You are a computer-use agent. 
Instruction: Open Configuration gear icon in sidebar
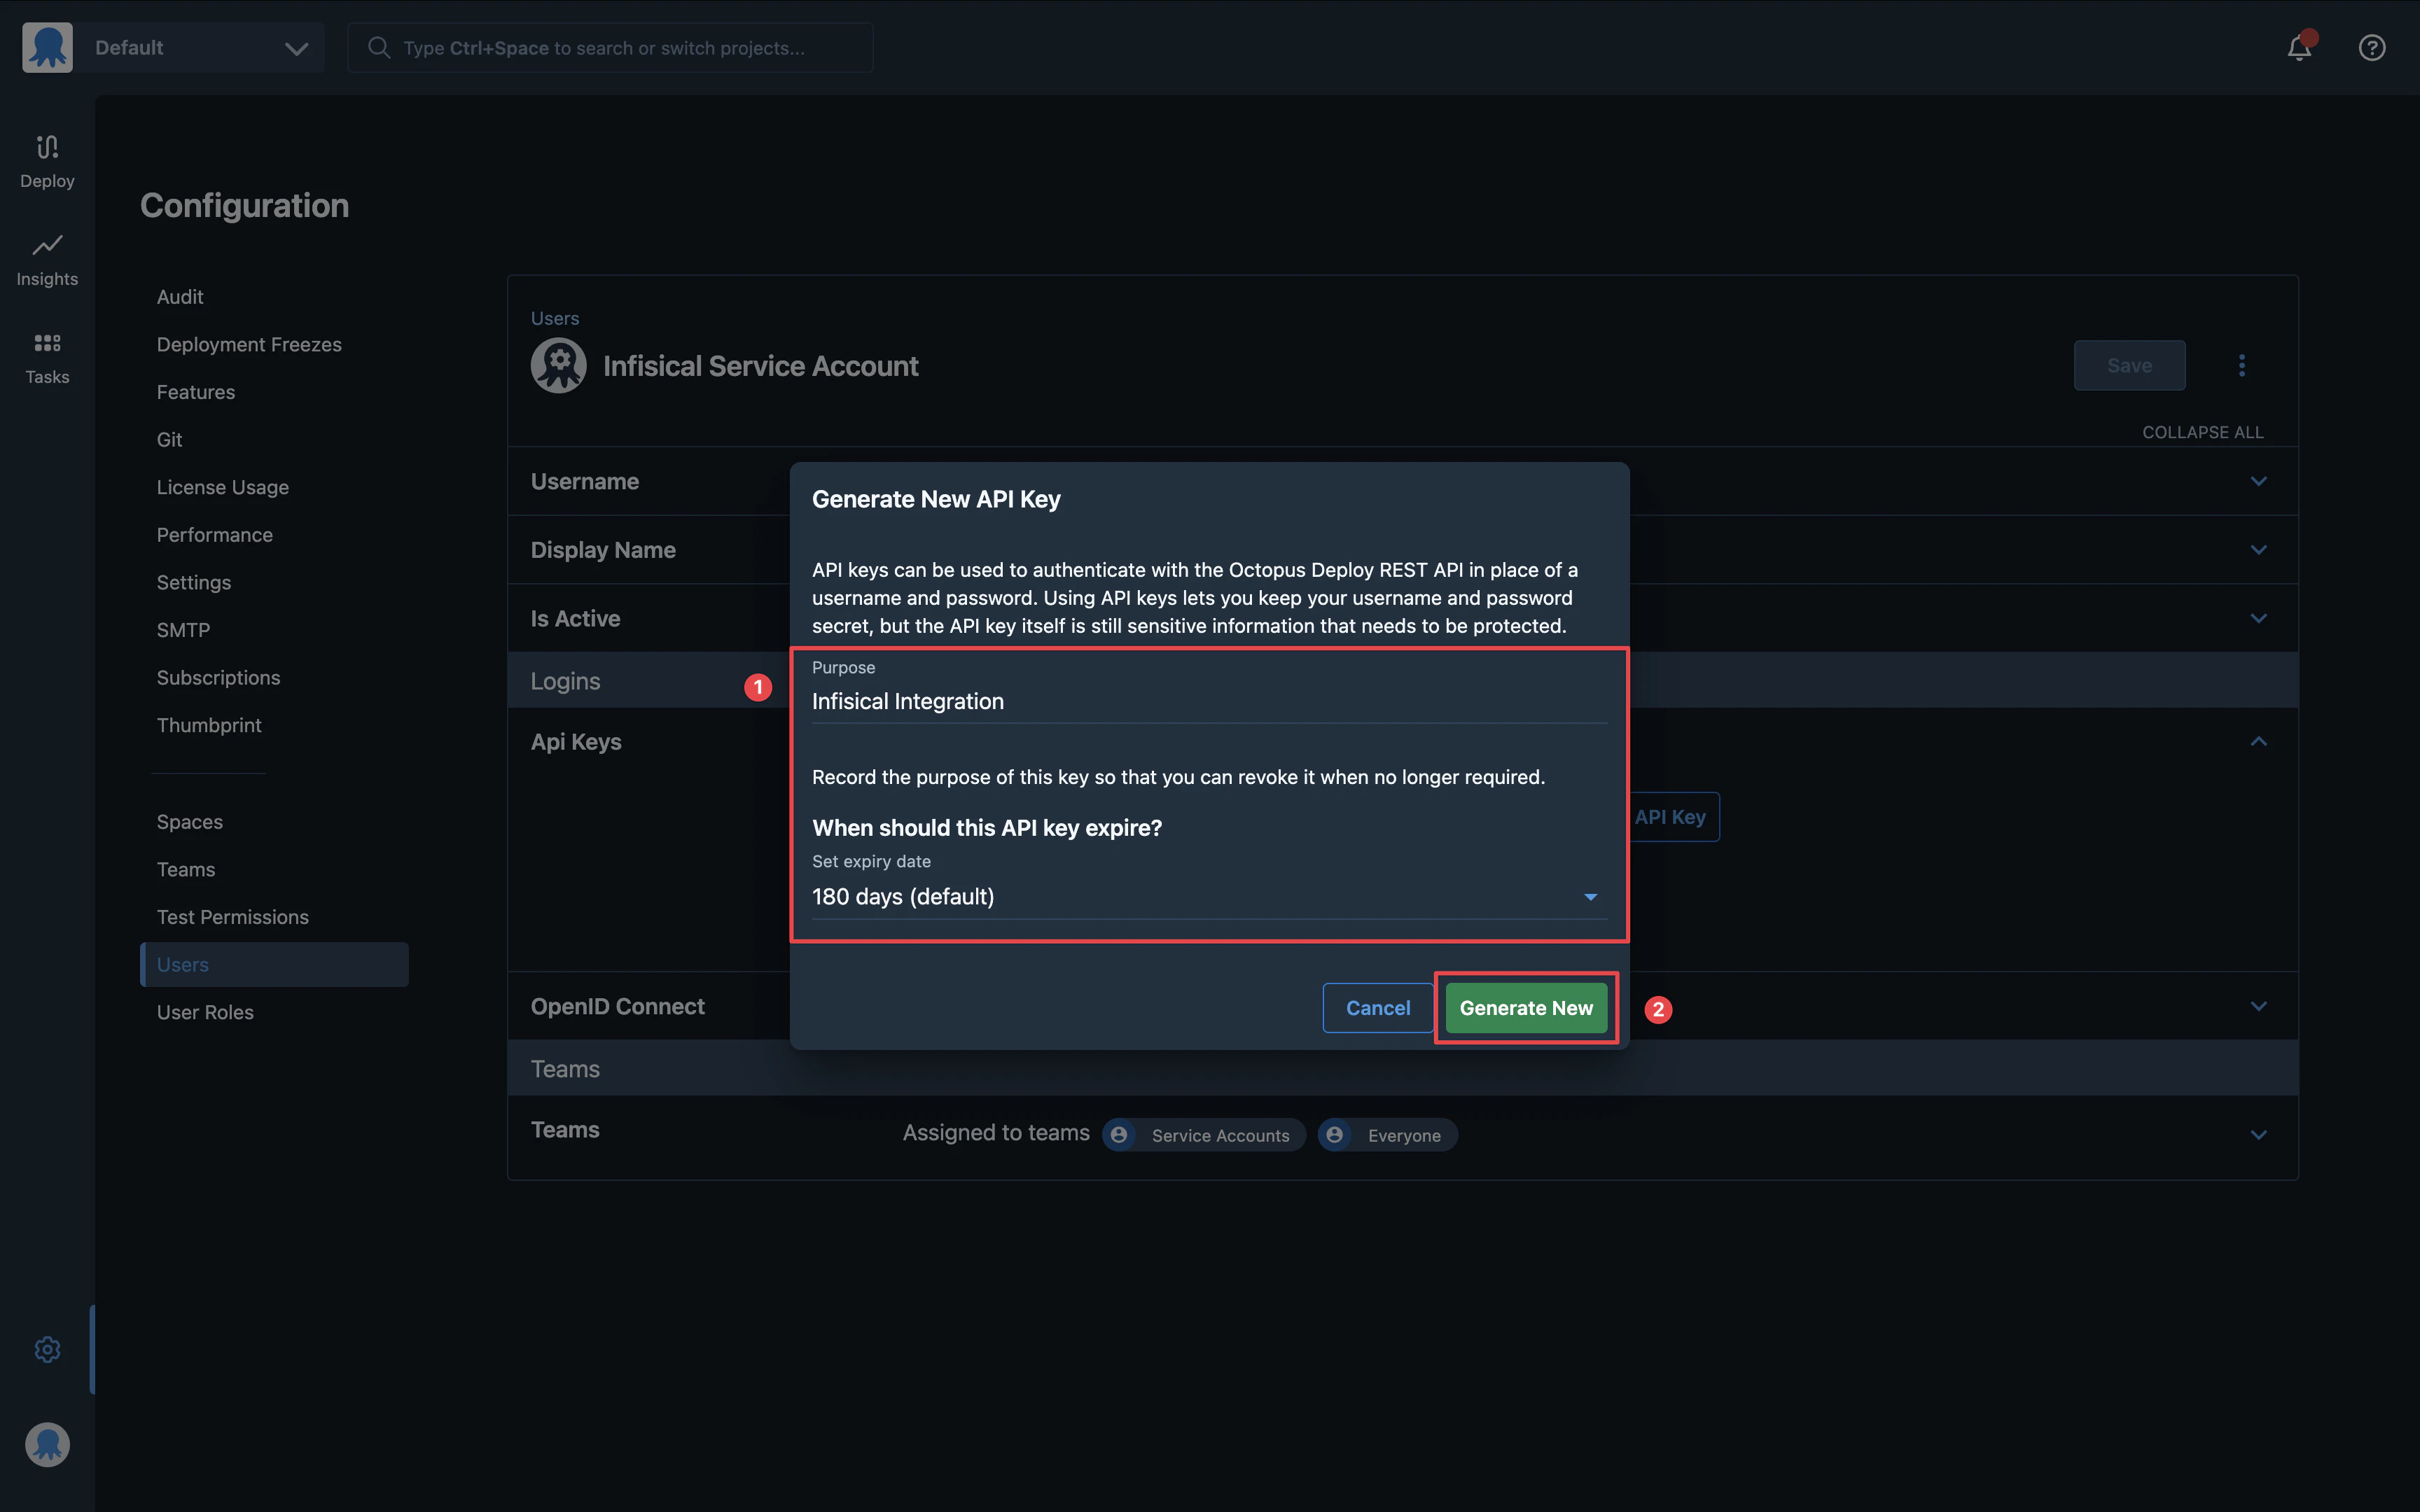tap(47, 1349)
